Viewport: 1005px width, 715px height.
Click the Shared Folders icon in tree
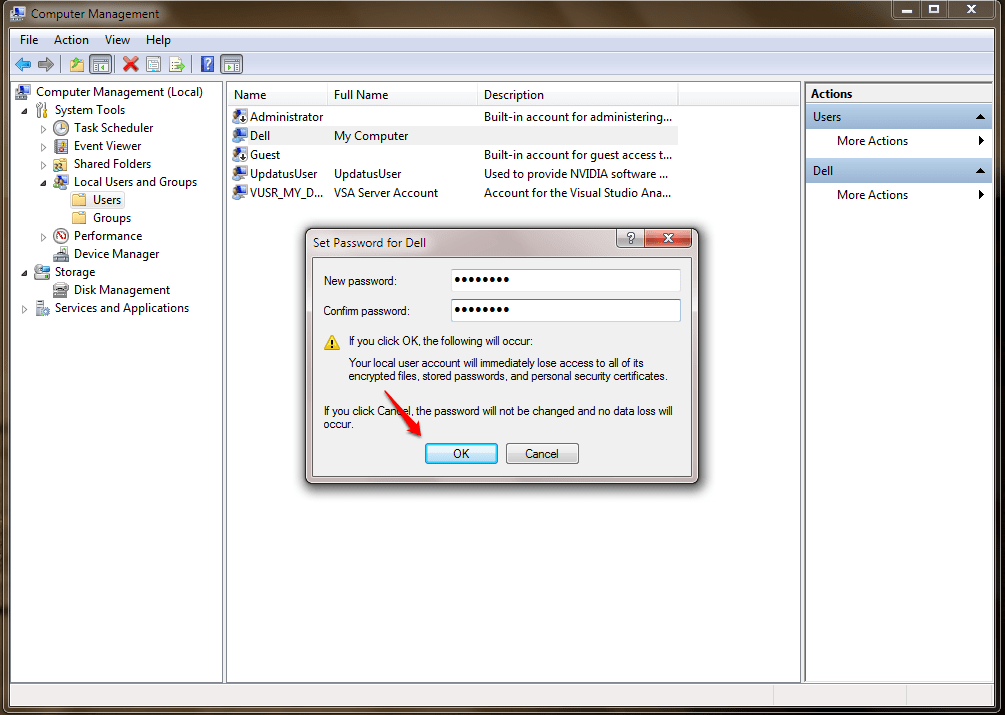tap(61, 164)
